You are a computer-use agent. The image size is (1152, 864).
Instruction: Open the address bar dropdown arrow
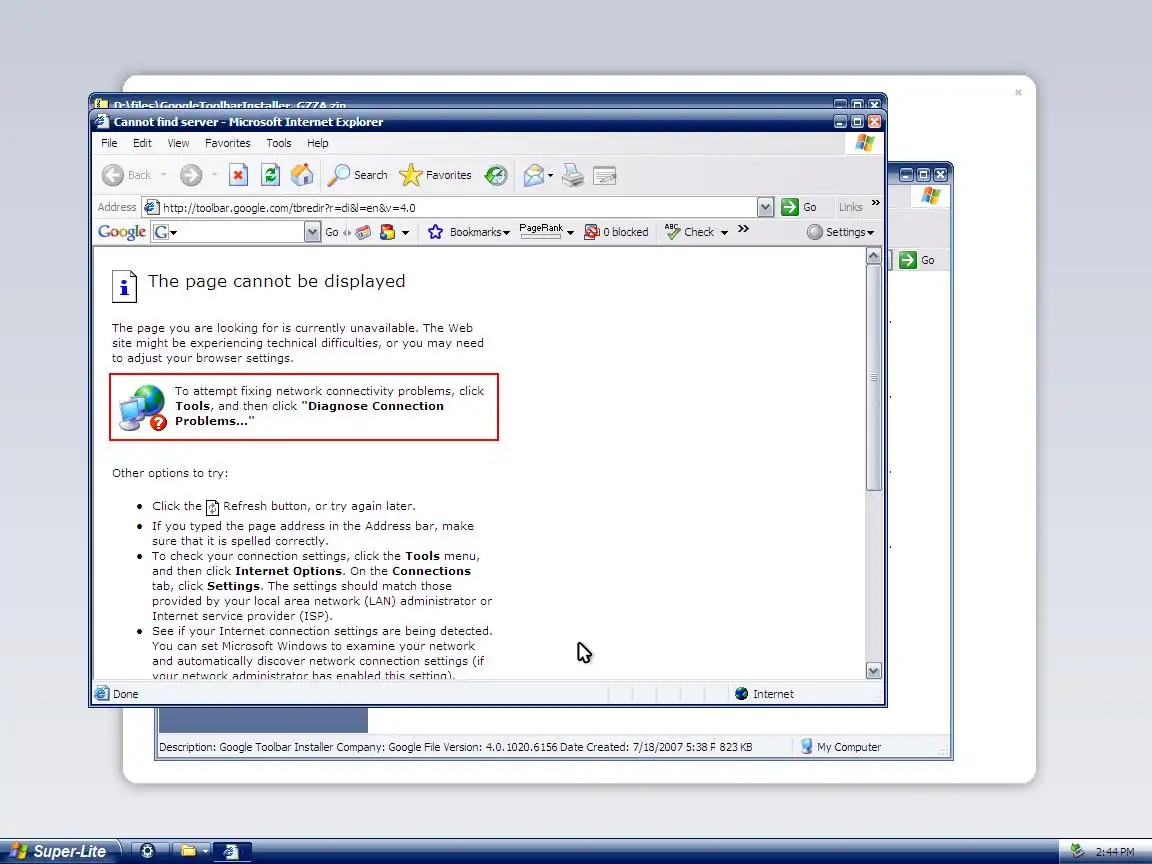click(766, 207)
